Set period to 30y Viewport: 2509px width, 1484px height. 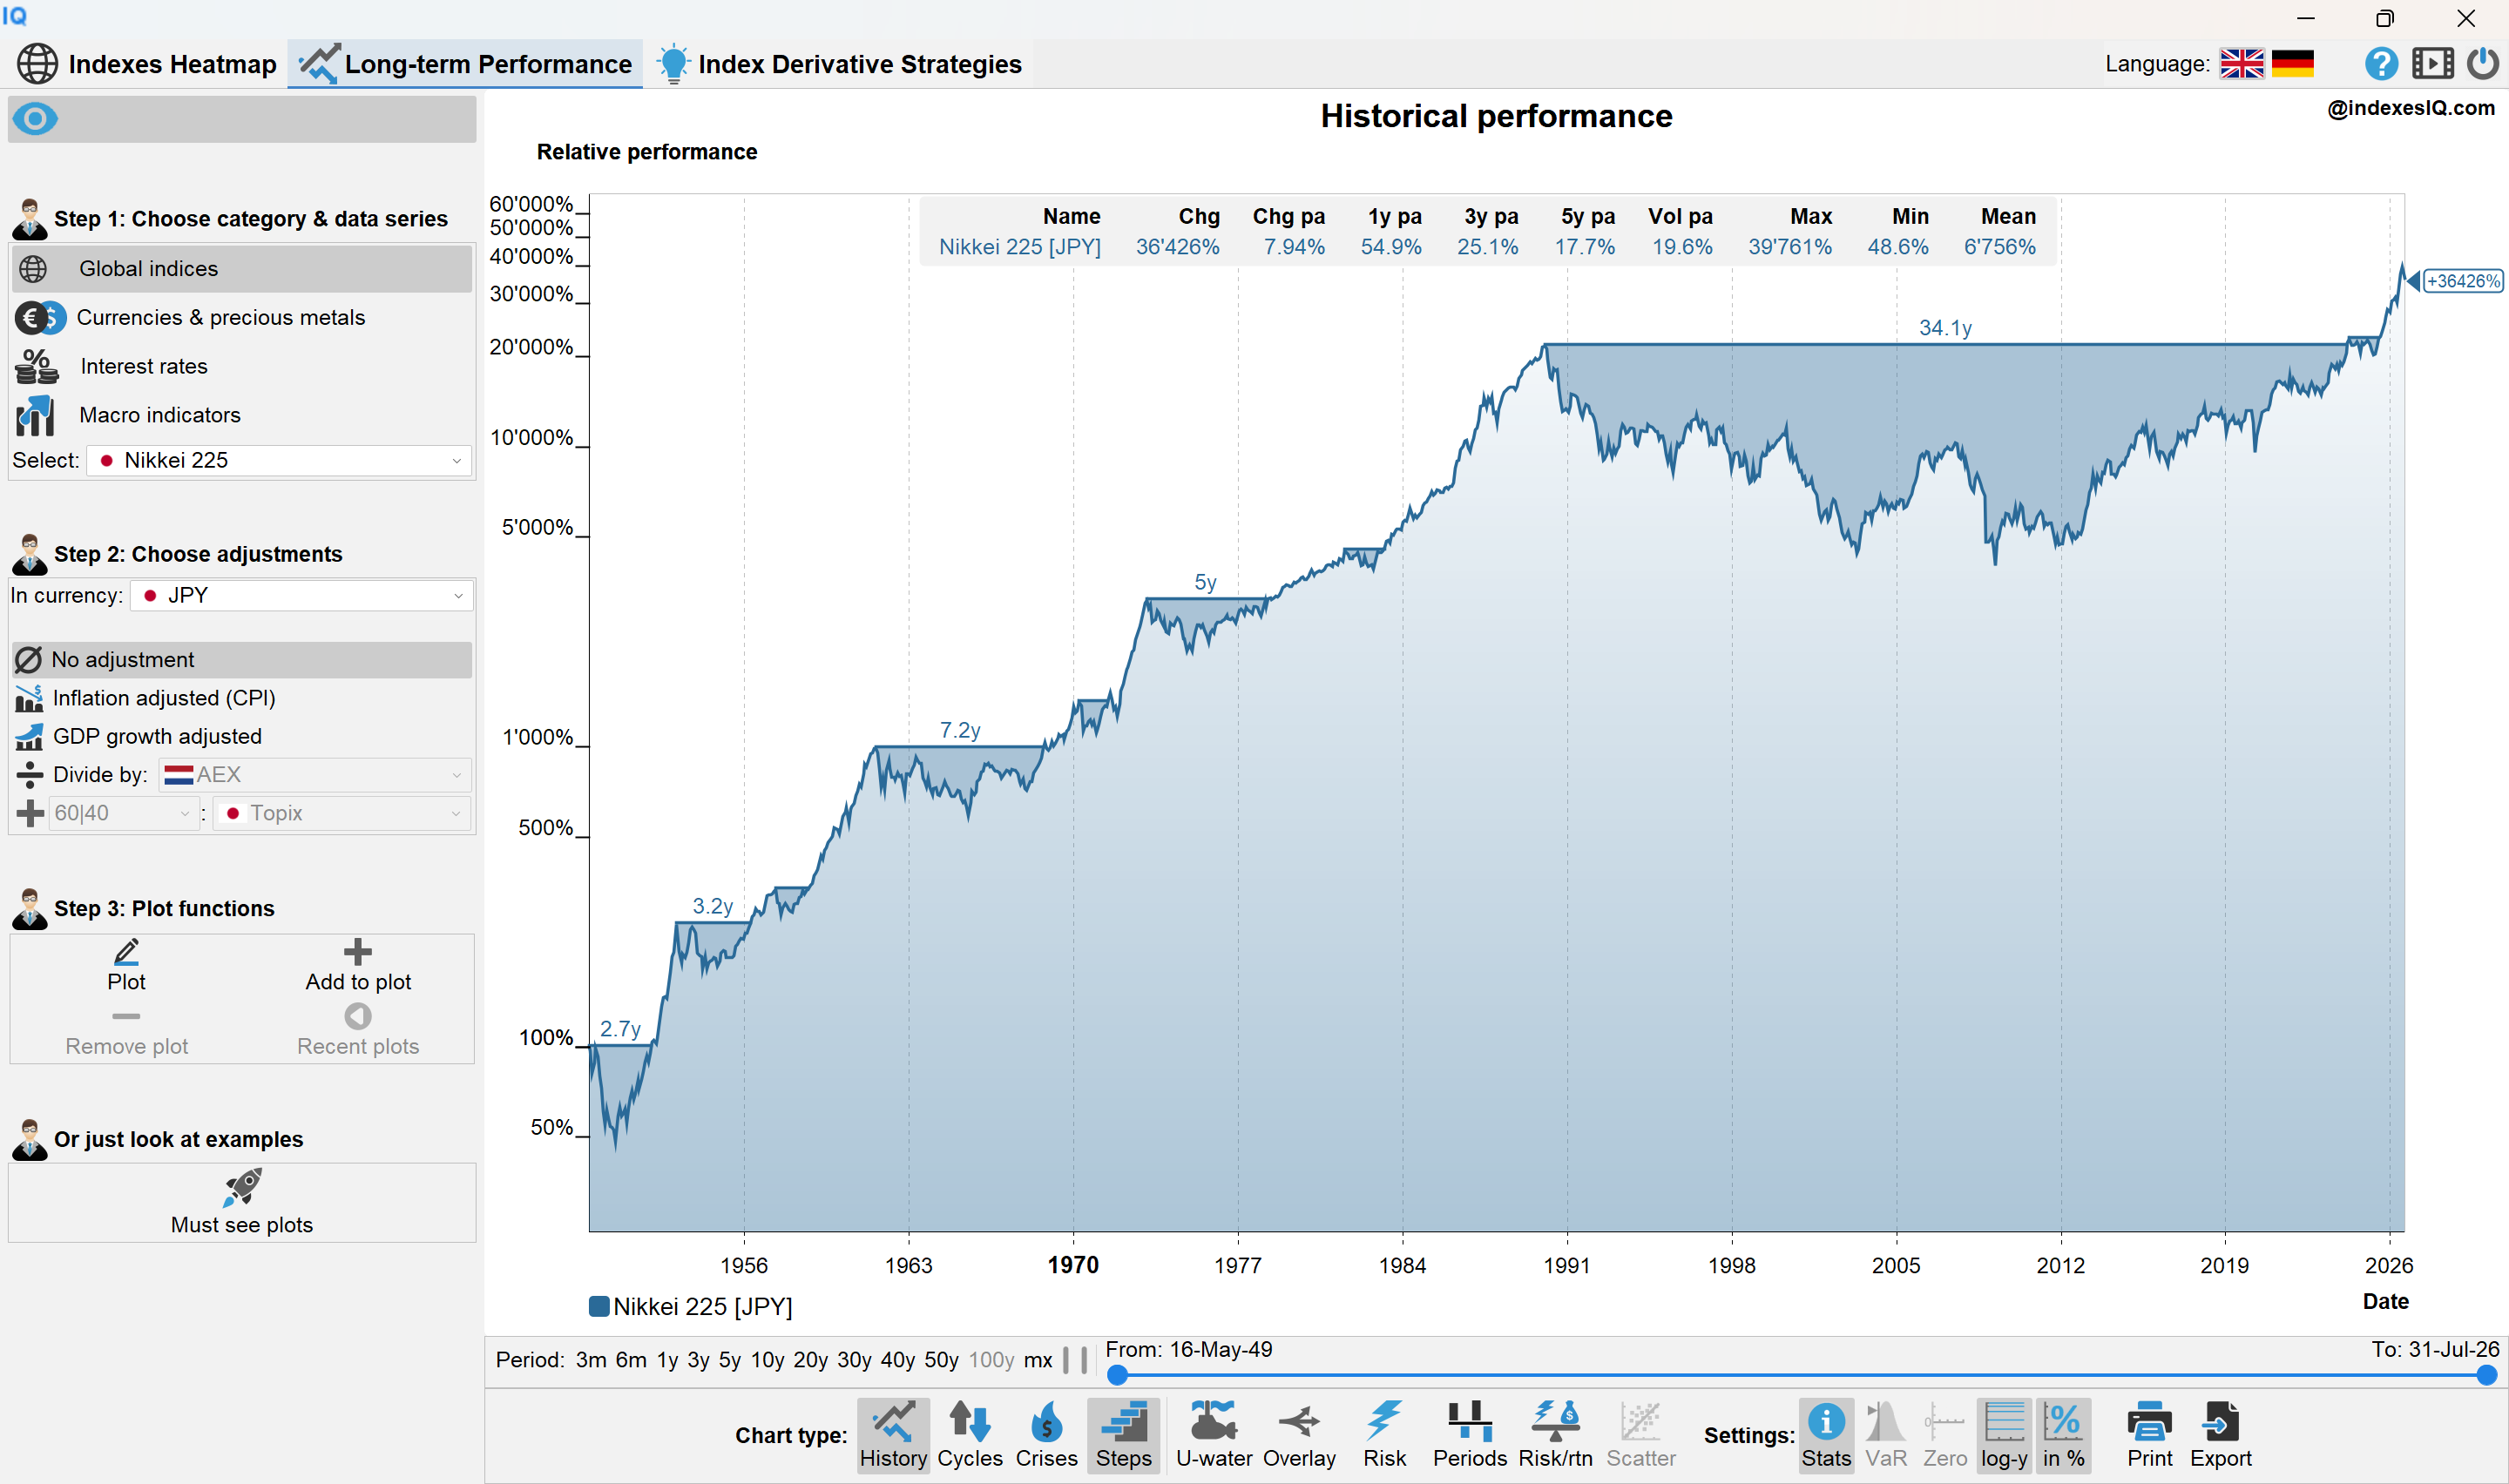[x=854, y=1360]
